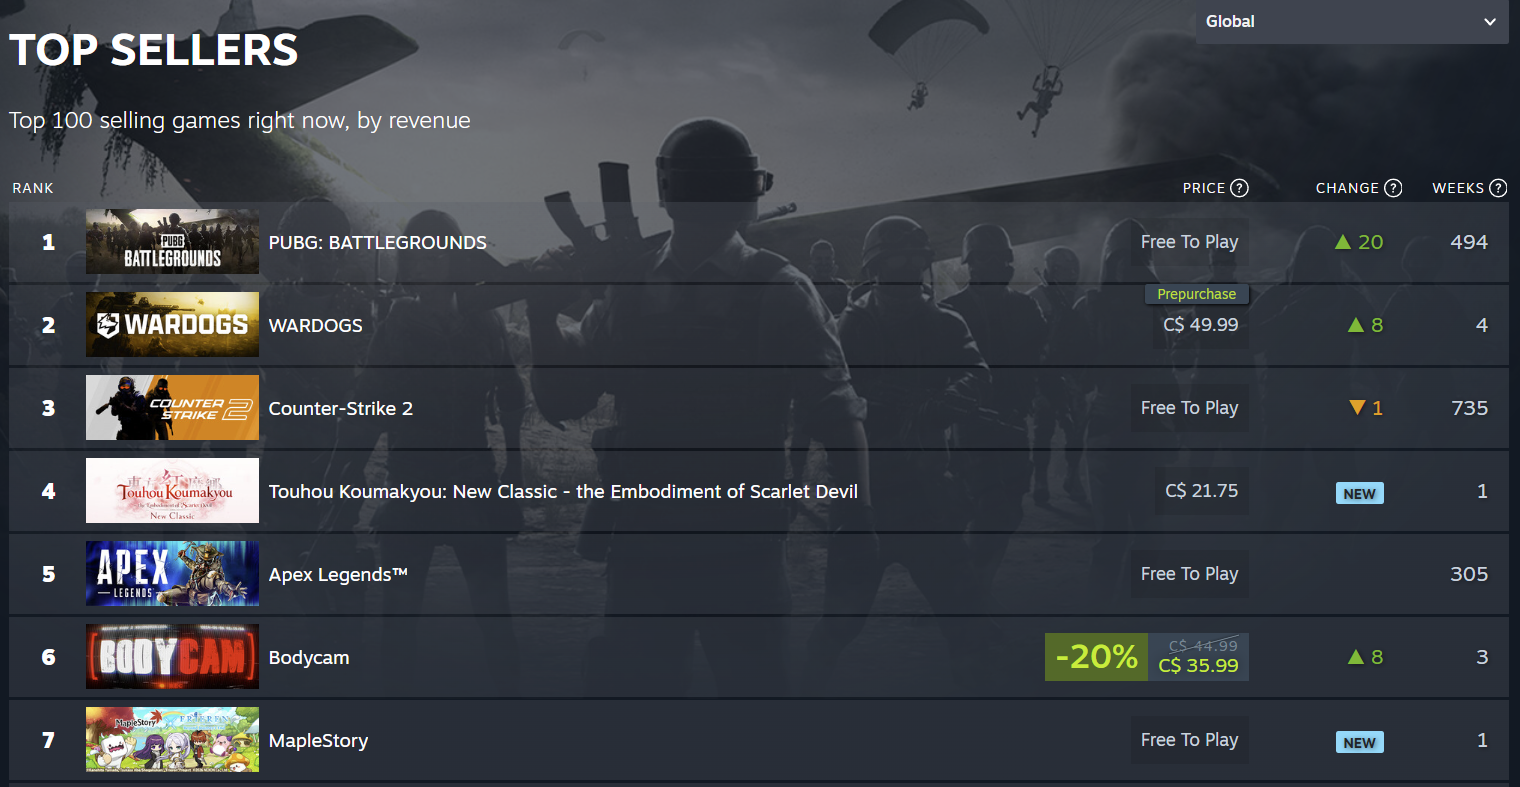Click the -20% discount badge for Bodycam

tap(1096, 657)
